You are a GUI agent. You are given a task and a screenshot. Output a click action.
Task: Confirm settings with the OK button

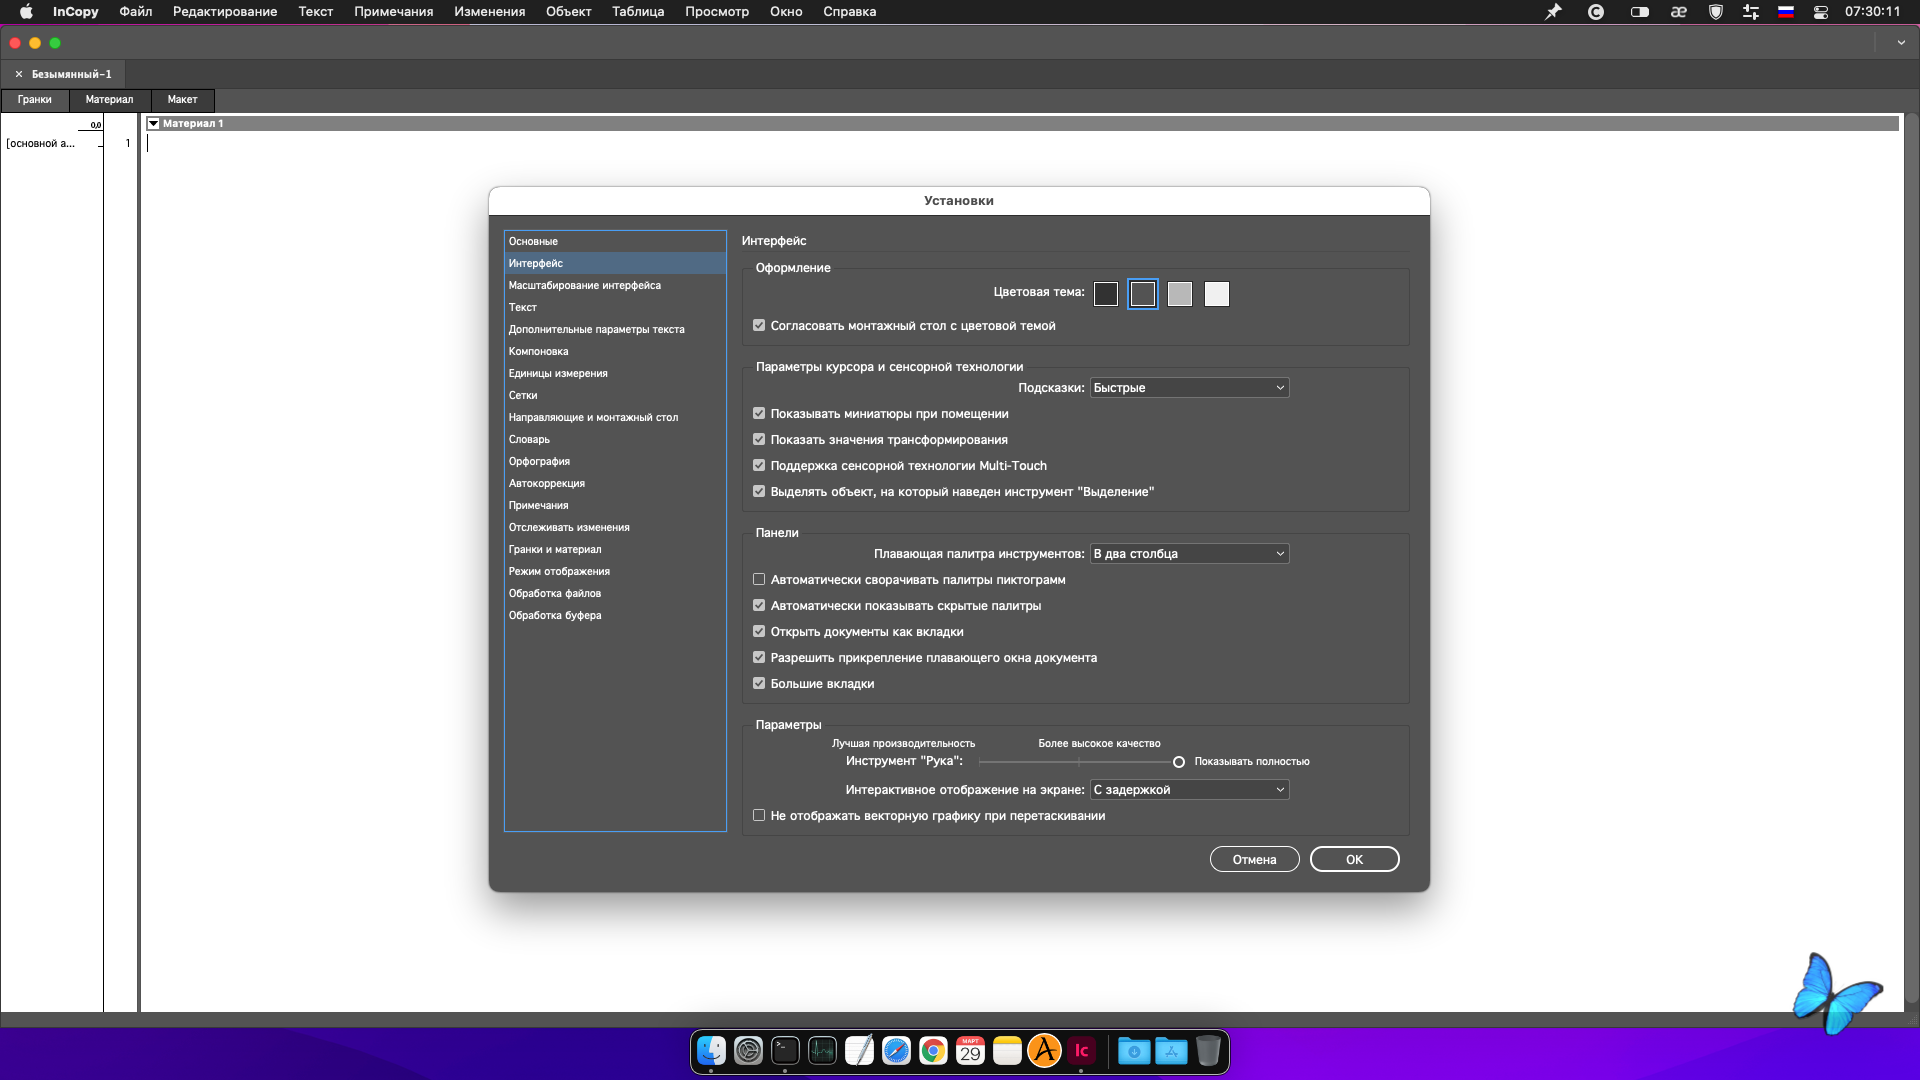coord(1354,860)
